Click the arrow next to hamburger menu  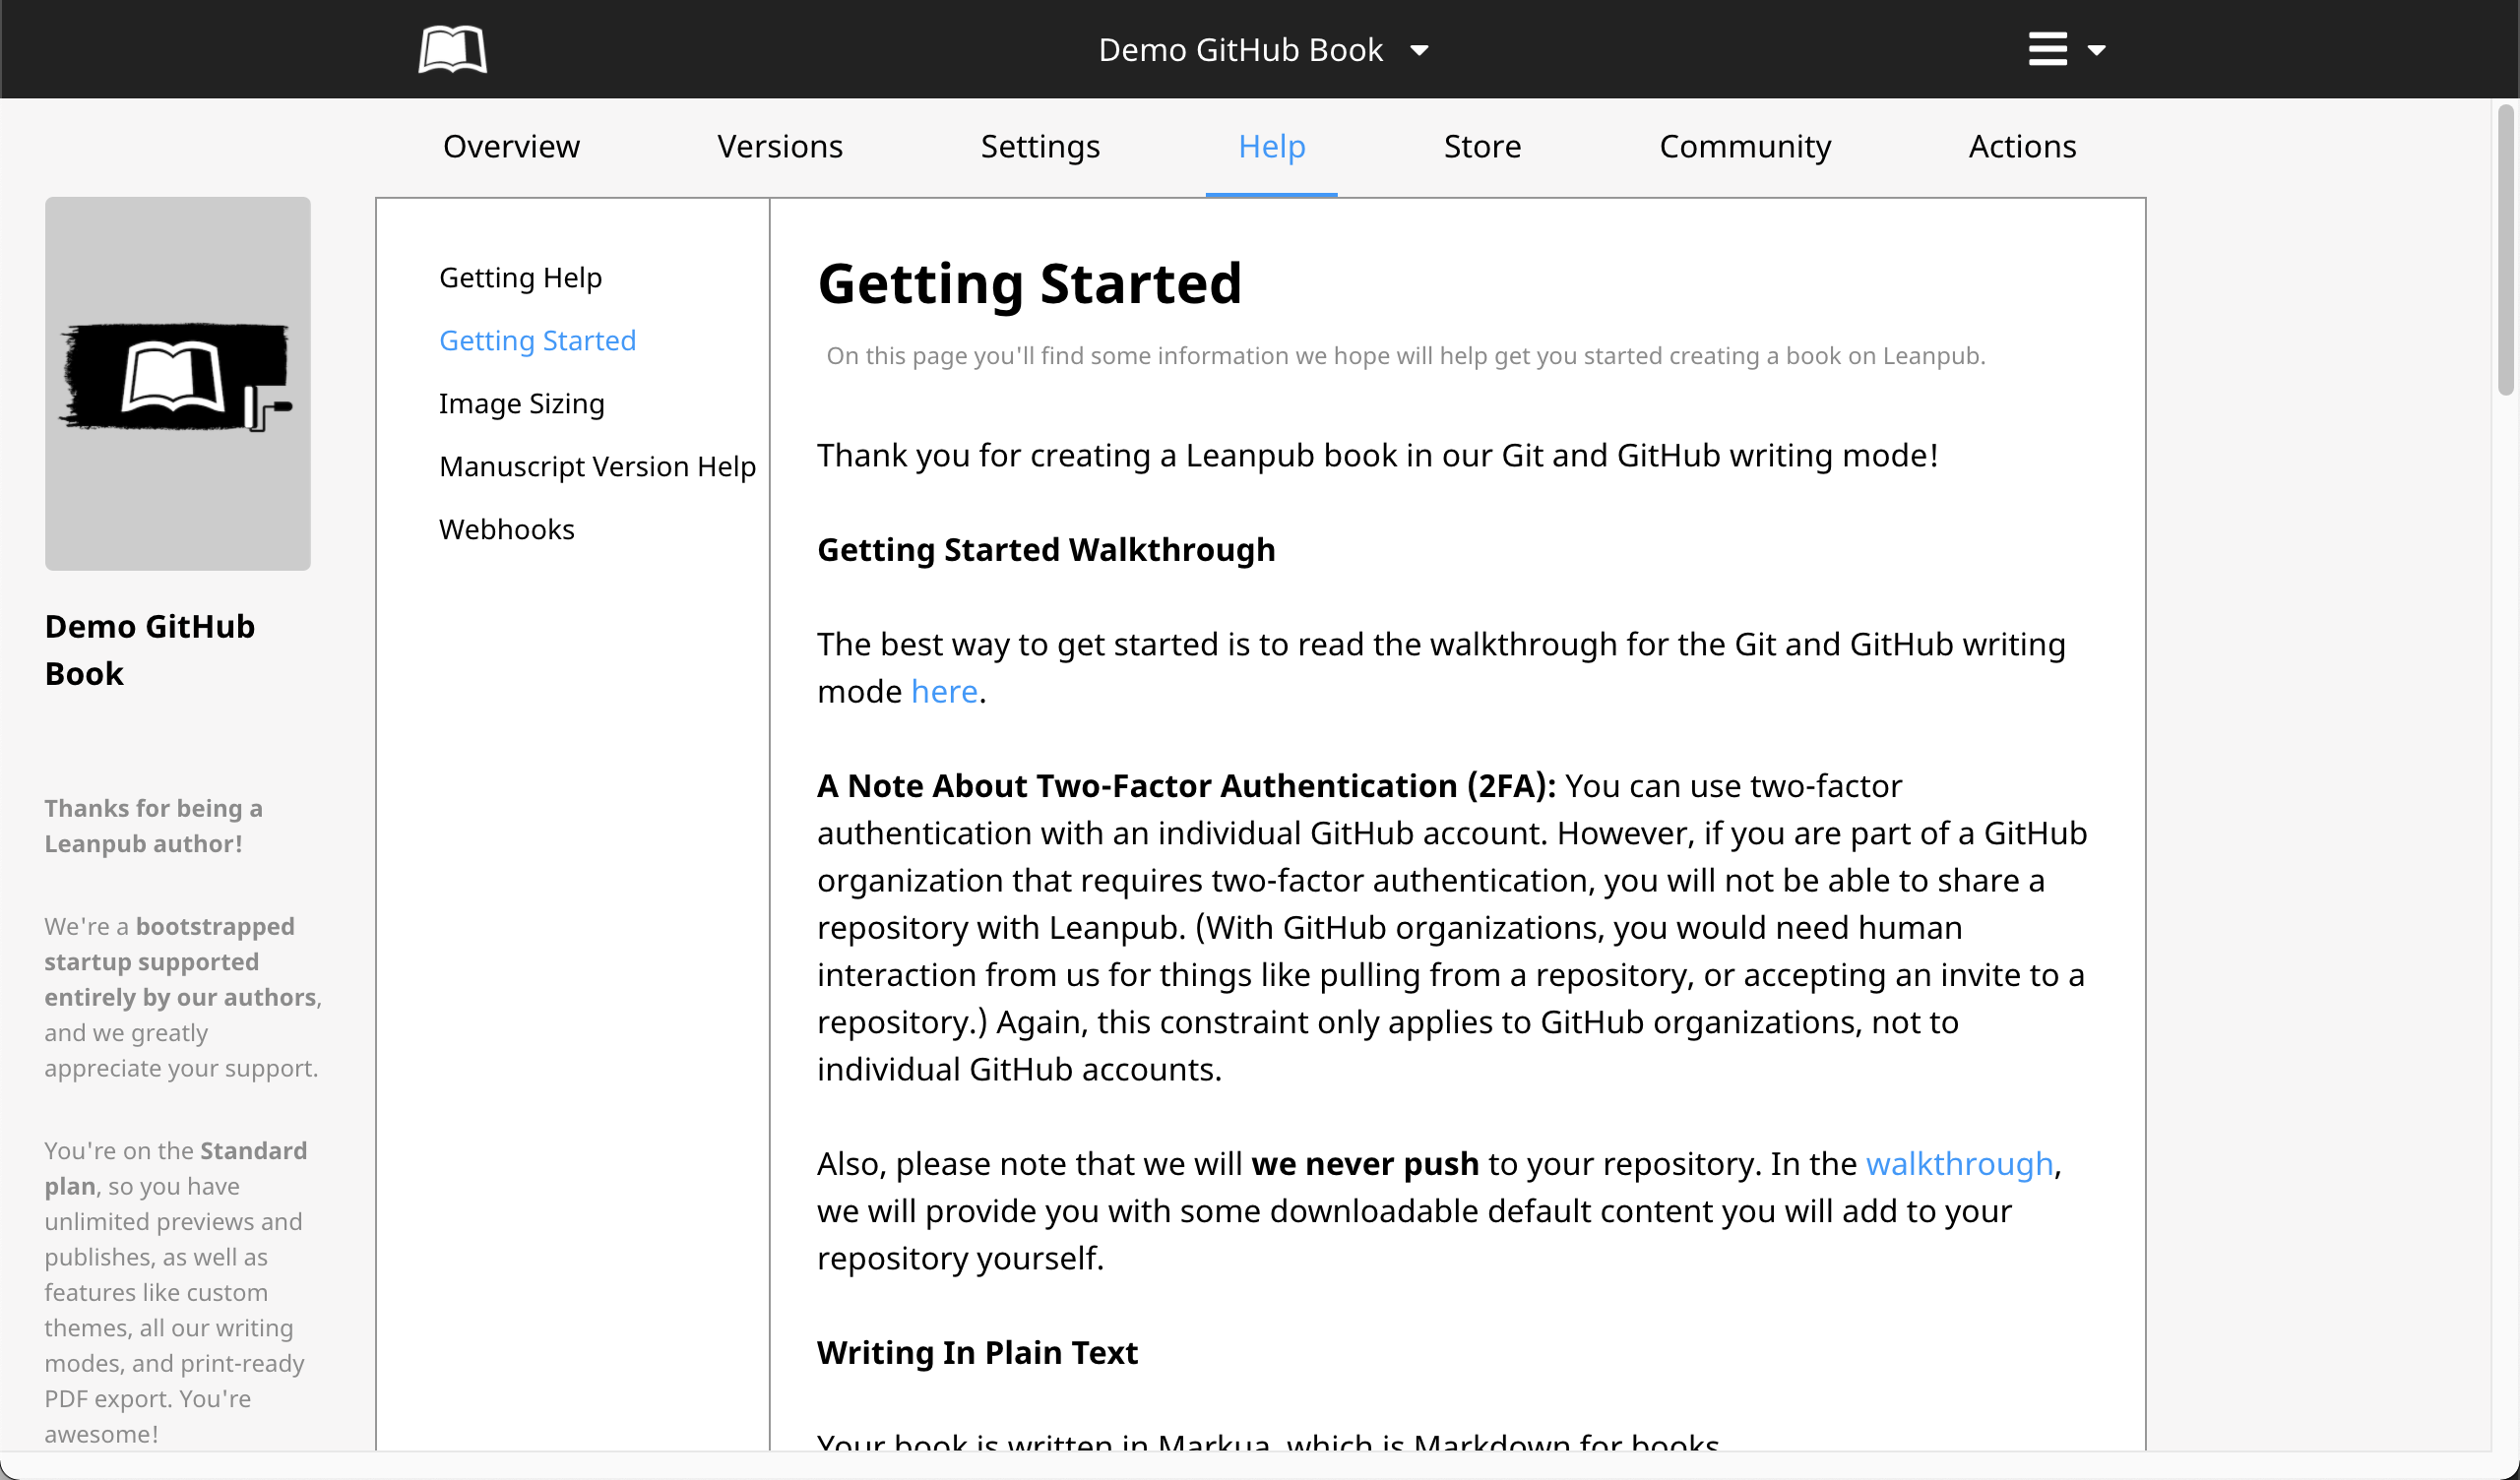2097,50
